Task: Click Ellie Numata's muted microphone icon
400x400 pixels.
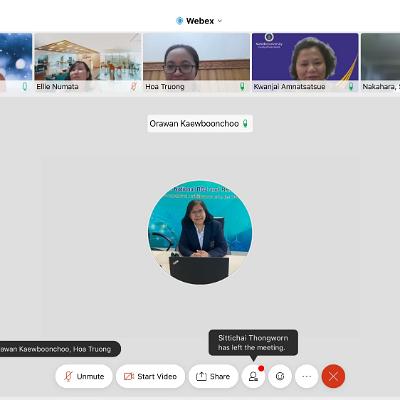Action: click(x=133, y=87)
